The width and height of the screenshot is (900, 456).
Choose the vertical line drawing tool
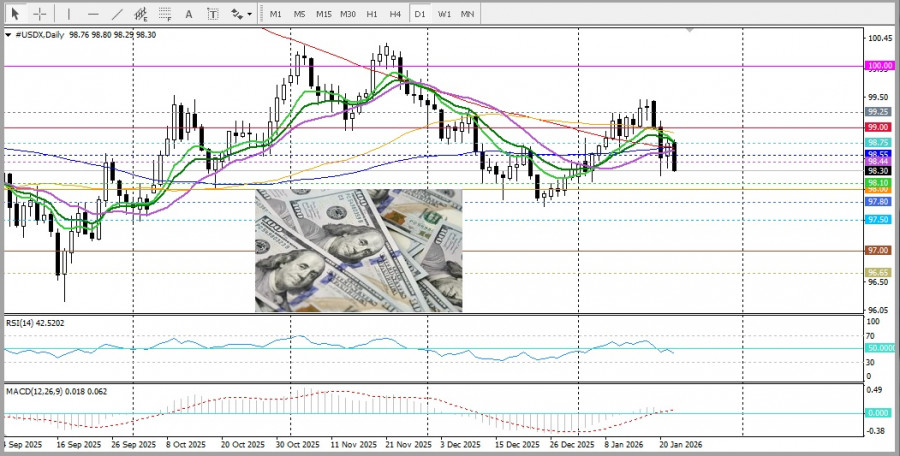(69, 14)
